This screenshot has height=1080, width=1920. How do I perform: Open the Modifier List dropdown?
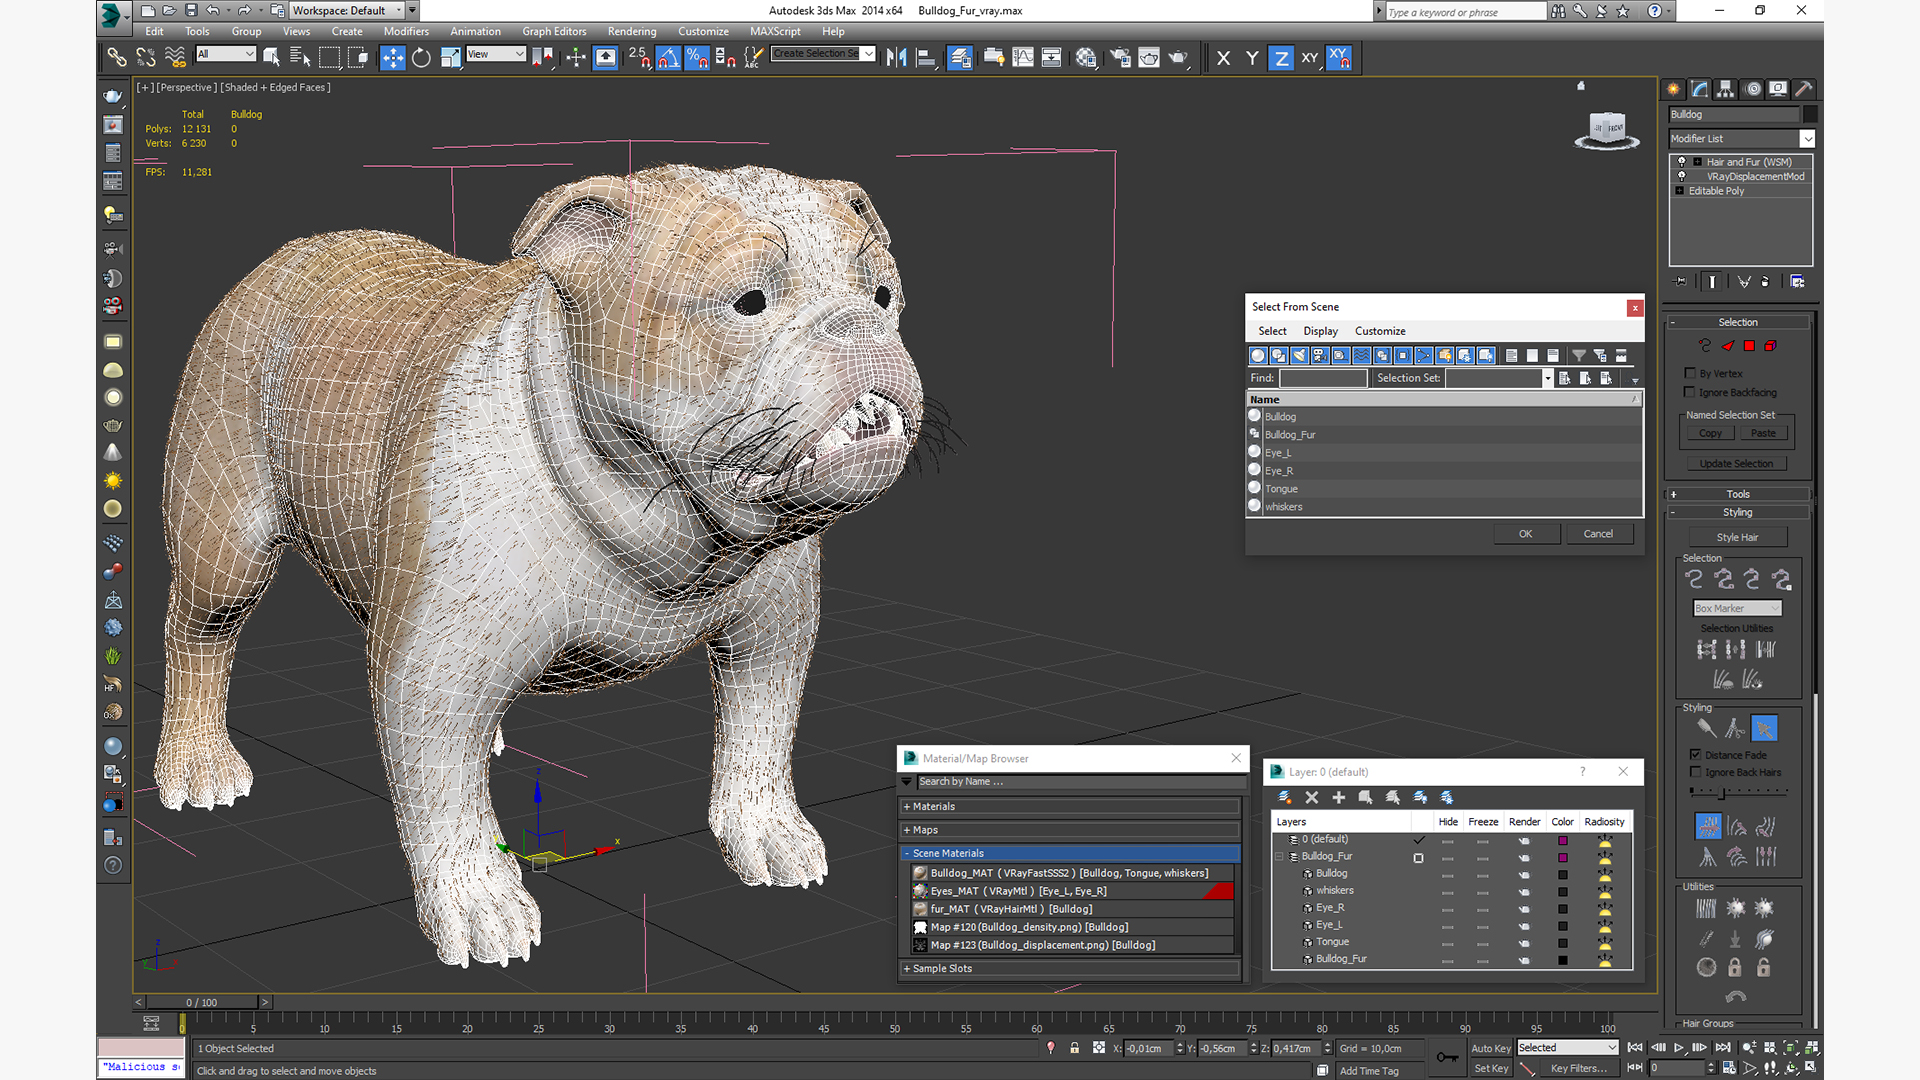point(1807,139)
